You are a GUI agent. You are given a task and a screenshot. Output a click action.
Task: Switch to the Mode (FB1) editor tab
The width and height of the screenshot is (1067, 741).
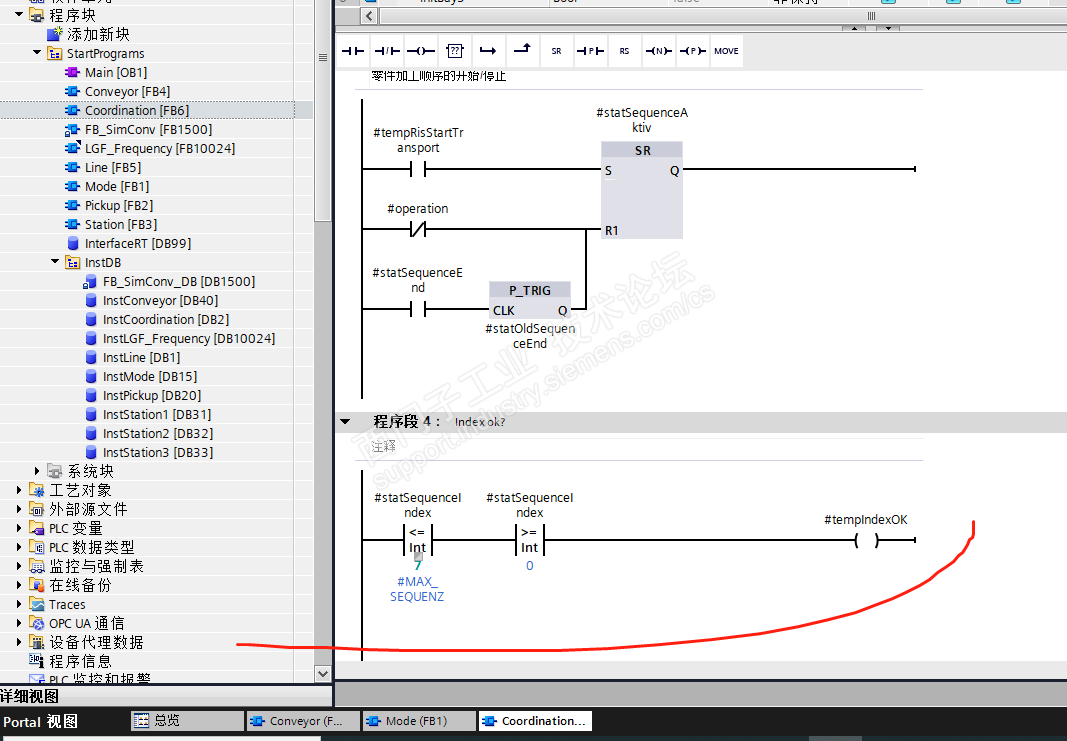(418, 721)
